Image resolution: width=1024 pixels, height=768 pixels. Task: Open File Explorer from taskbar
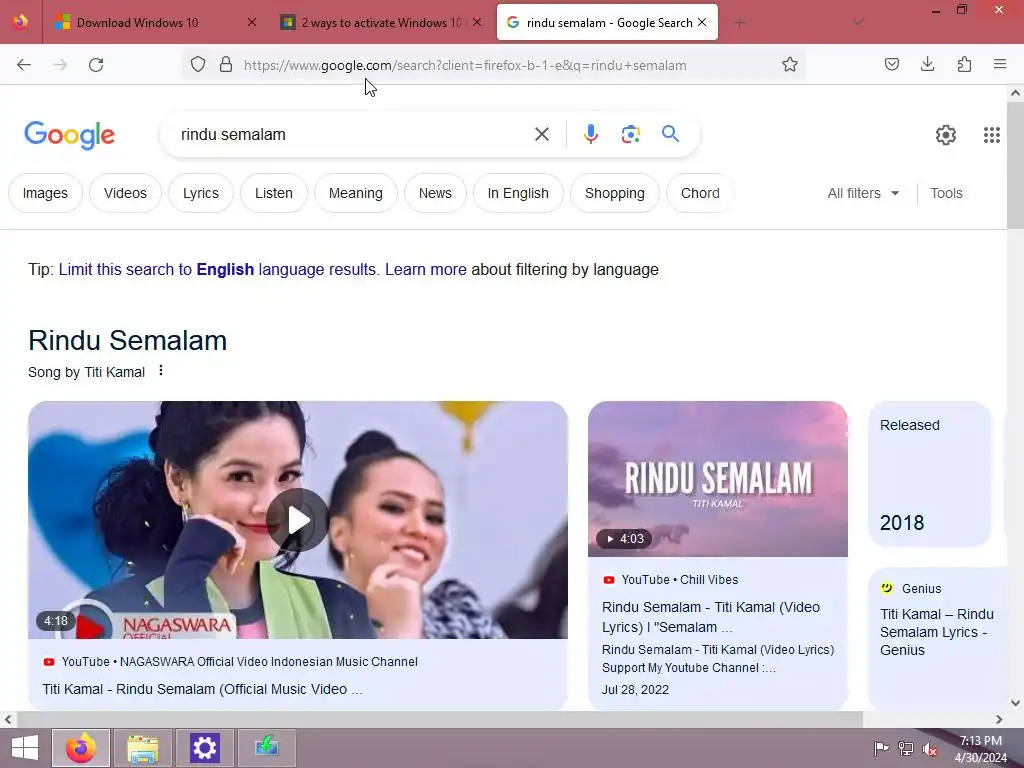[x=143, y=748]
